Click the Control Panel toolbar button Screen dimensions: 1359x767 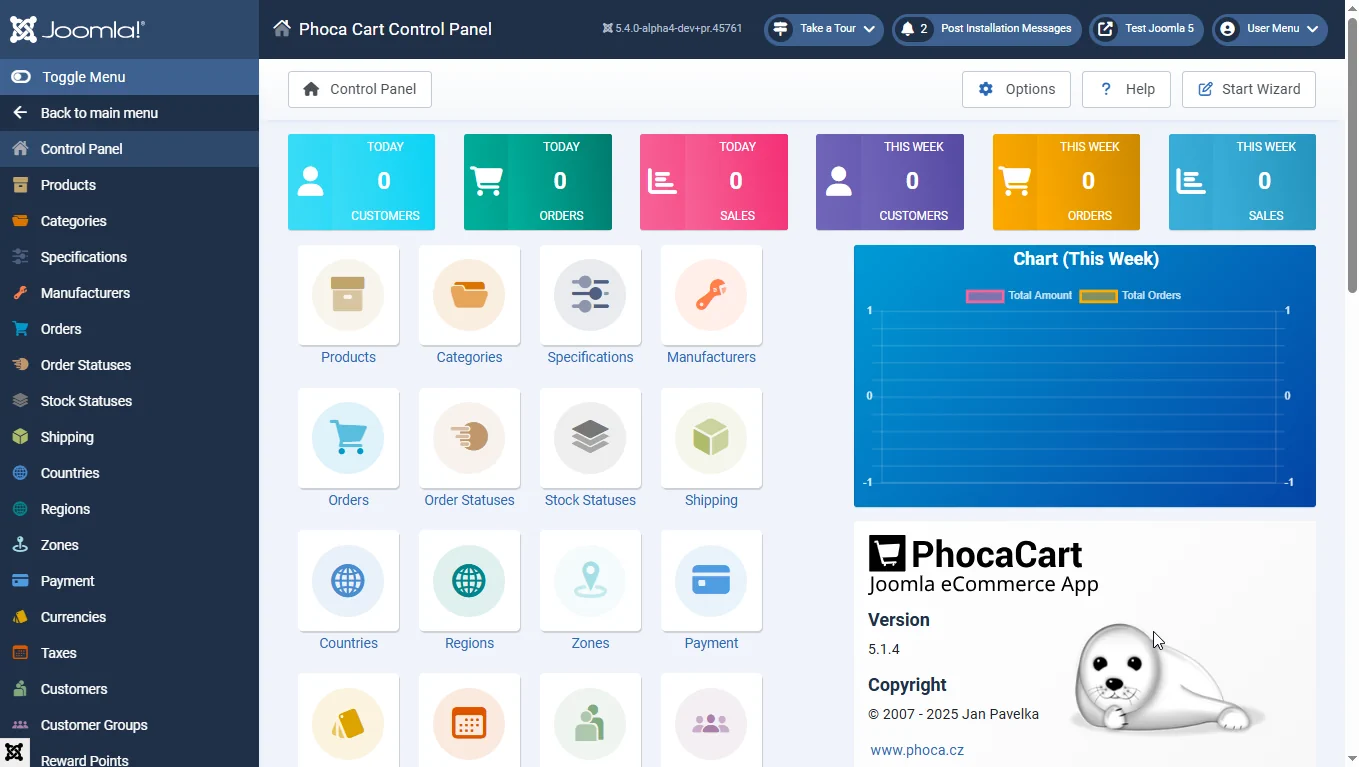point(360,89)
